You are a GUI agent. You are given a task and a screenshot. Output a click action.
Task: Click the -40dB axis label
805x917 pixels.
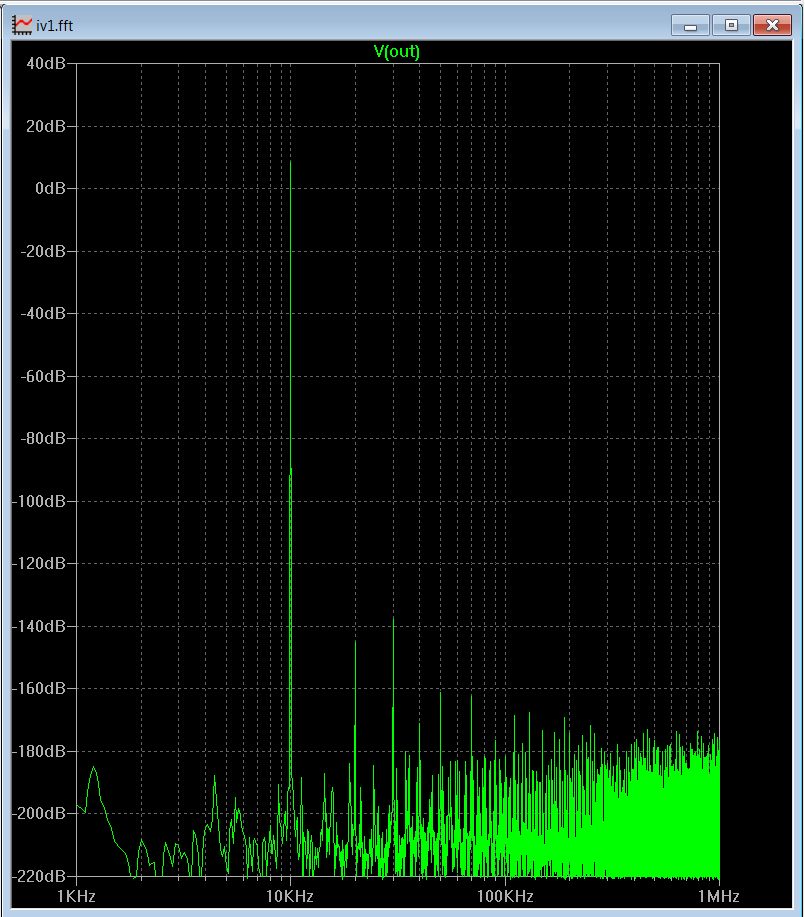point(43,313)
